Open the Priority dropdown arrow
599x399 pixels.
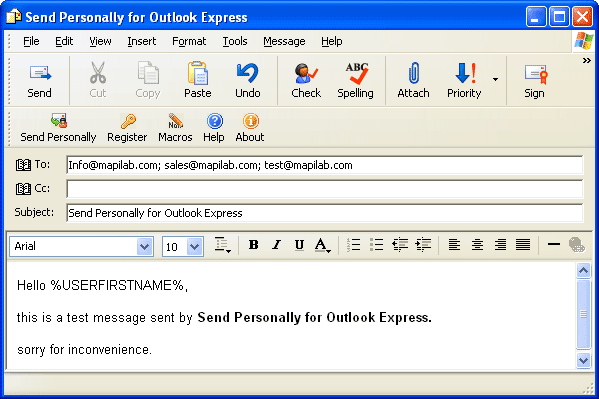tap(495, 79)
